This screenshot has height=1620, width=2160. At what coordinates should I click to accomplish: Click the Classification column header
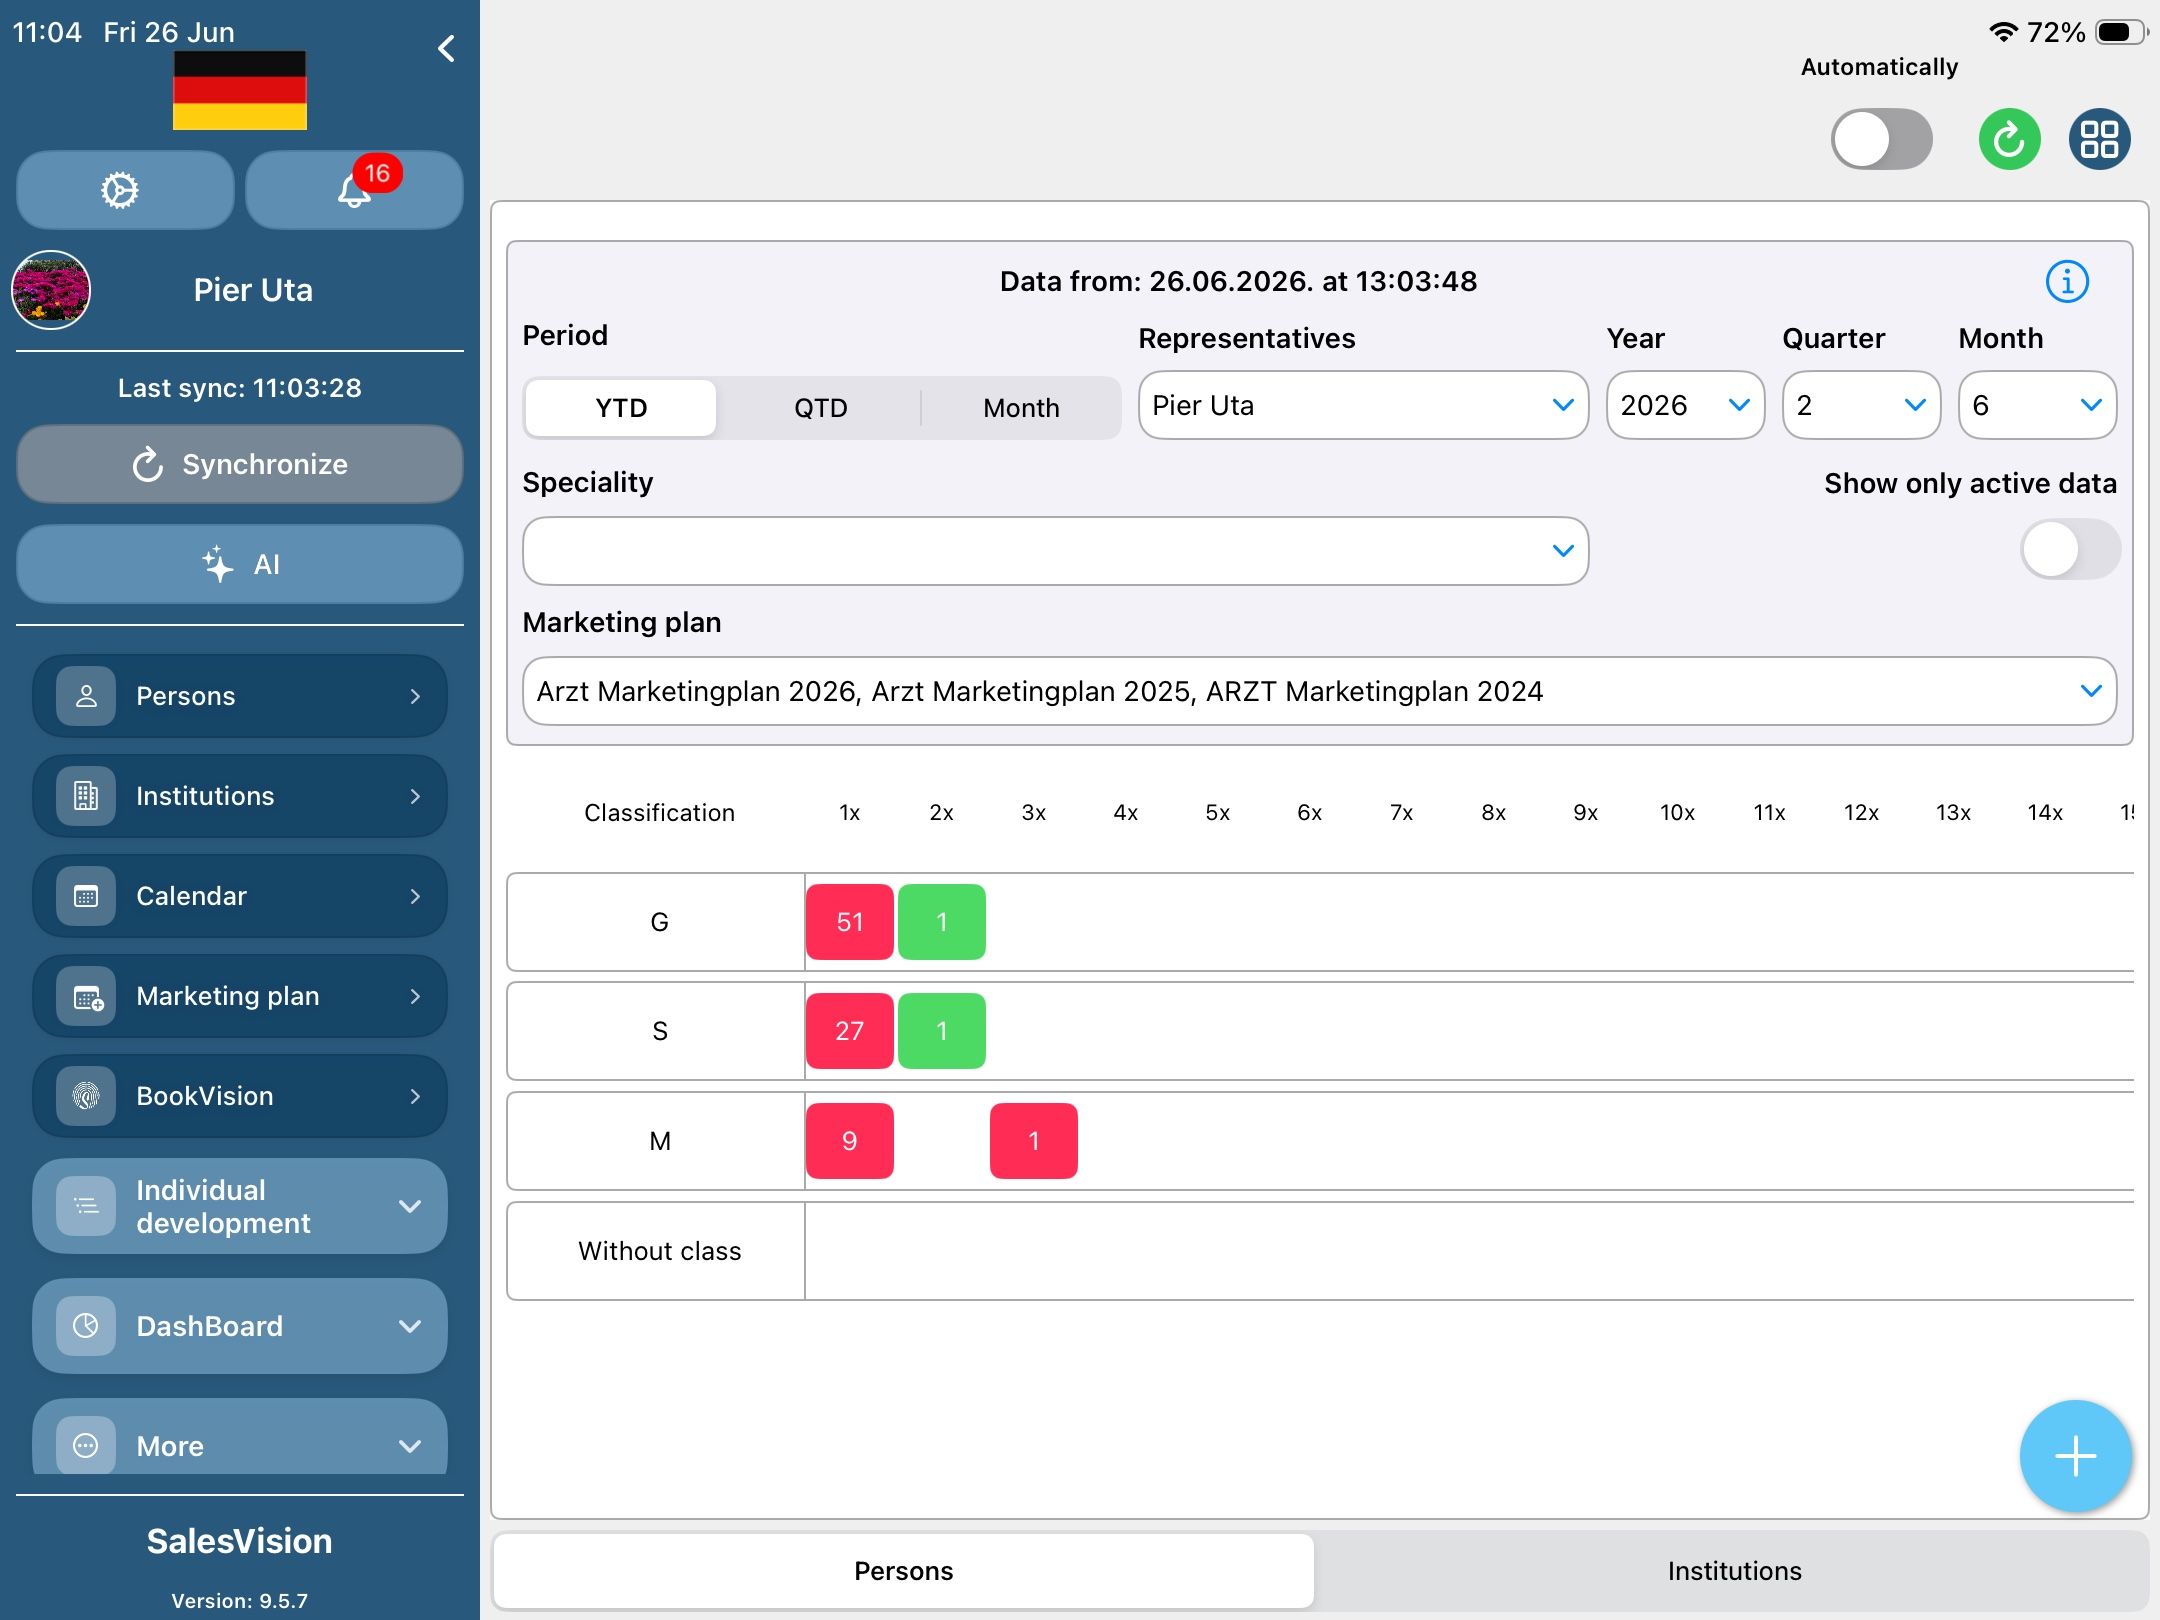[x=659, y=813]
